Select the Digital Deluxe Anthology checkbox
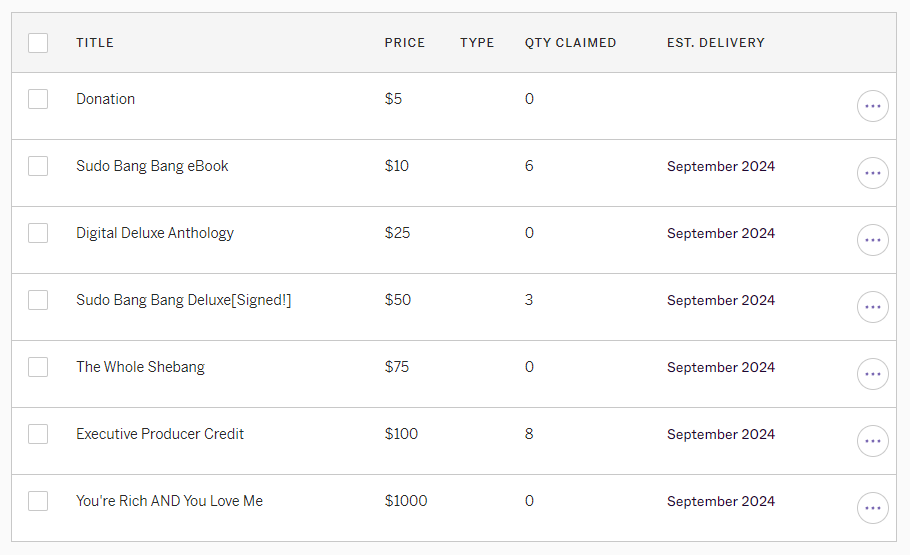This screenshot has width=910, height=555. pyautogui.click(x=38, y=233)
